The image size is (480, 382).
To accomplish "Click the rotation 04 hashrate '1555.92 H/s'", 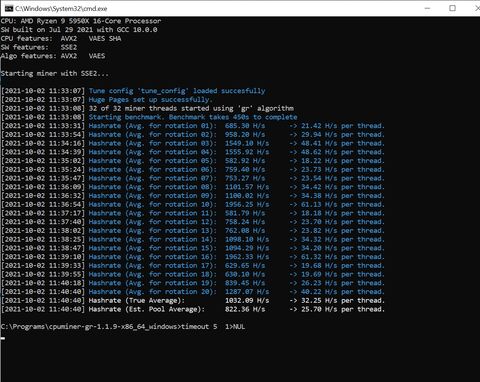I will click(247, 152).
